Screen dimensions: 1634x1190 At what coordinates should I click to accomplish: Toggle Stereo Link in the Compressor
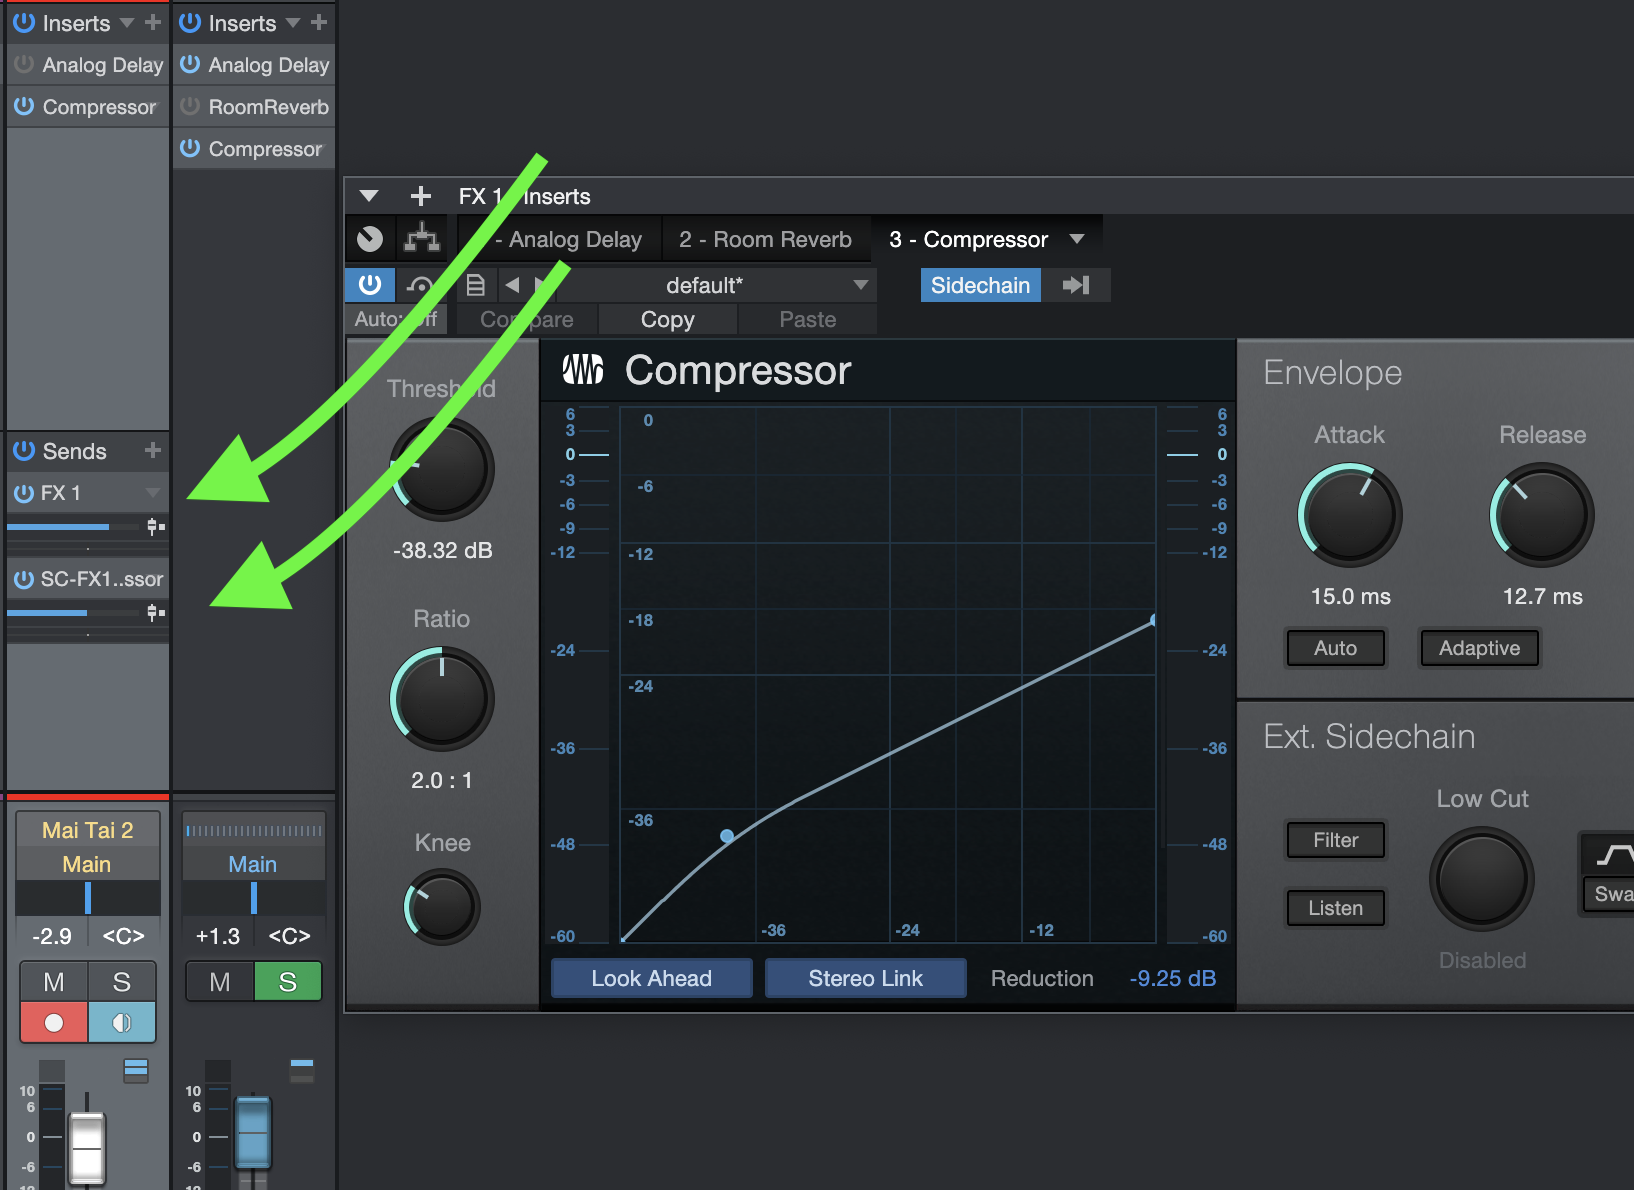point(865,978)
